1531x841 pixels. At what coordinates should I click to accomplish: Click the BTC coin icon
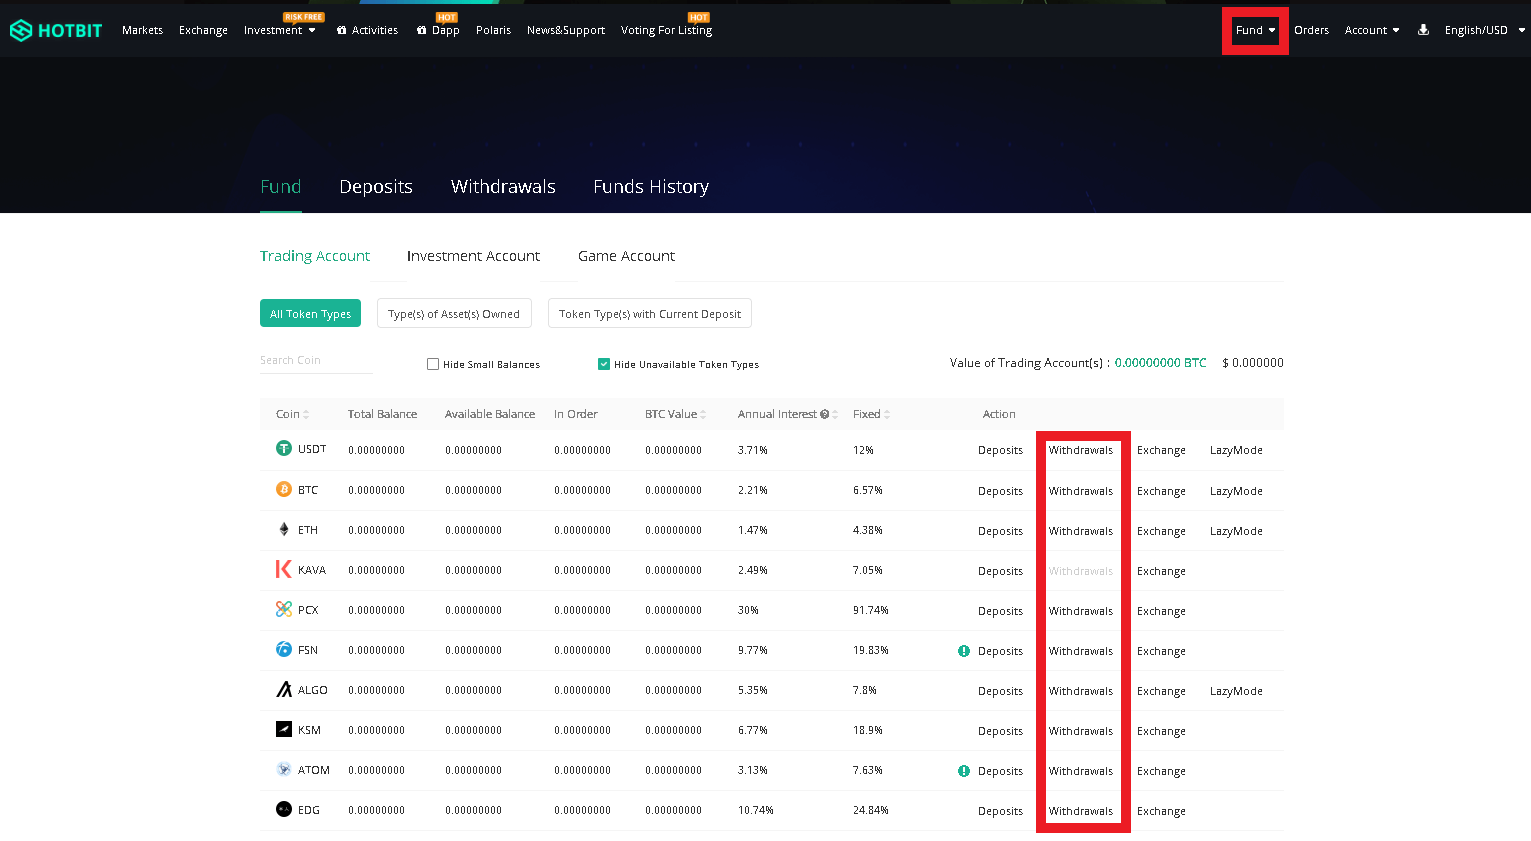pos(284,489)
